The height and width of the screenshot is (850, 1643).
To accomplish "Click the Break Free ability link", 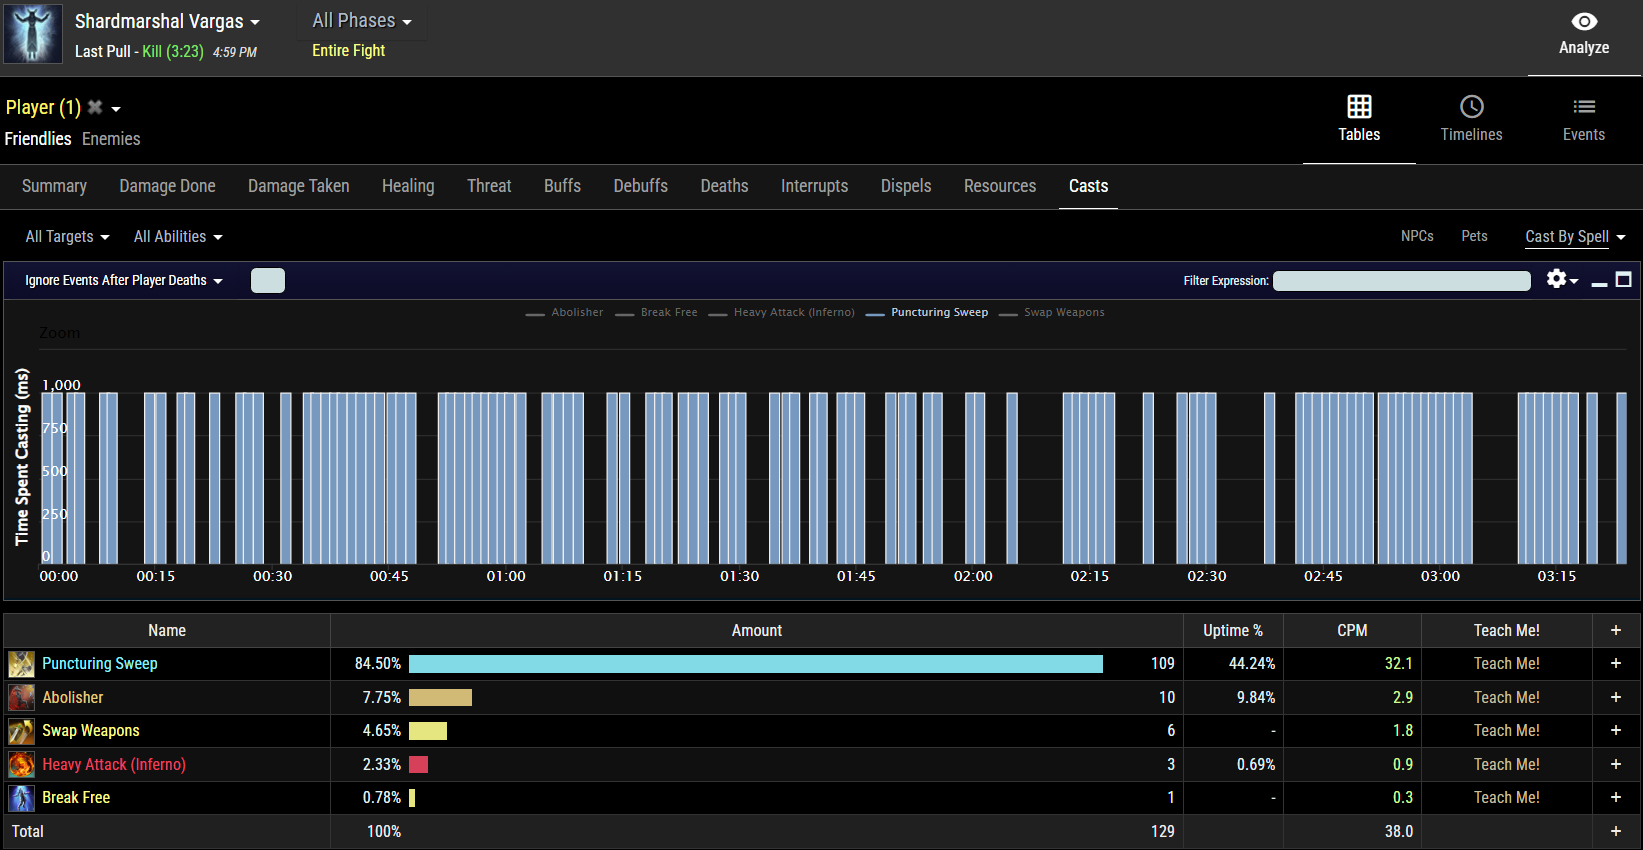I will tap(76, 798).
